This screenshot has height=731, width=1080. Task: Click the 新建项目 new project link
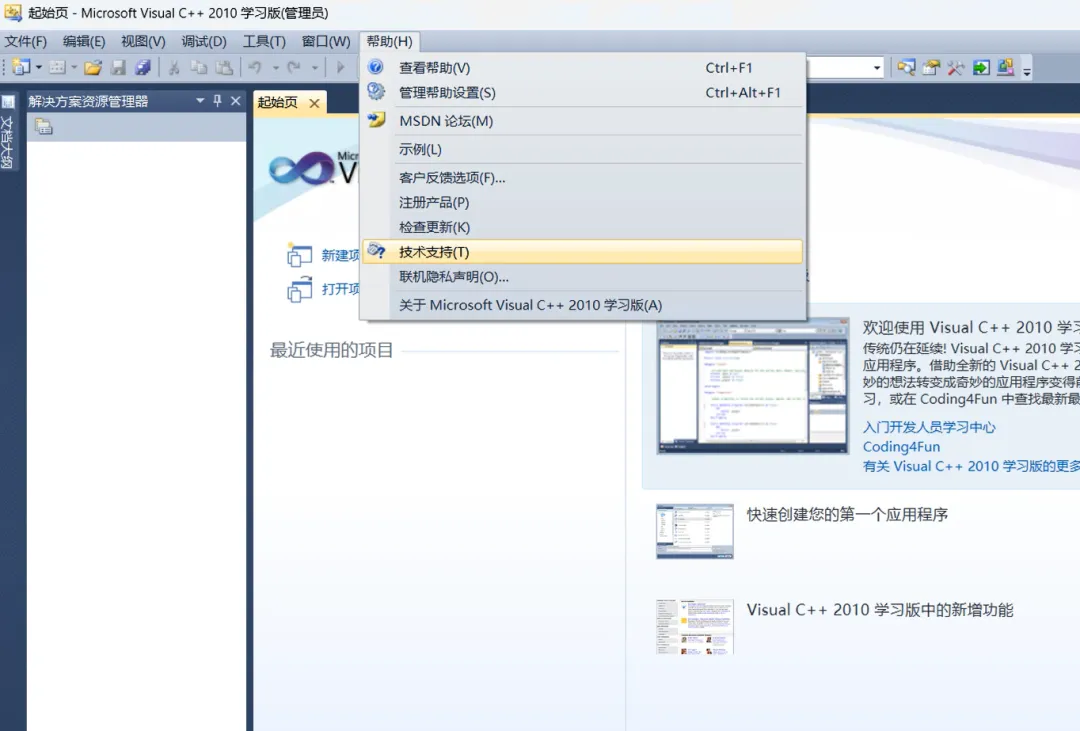[x=340, y=255]
